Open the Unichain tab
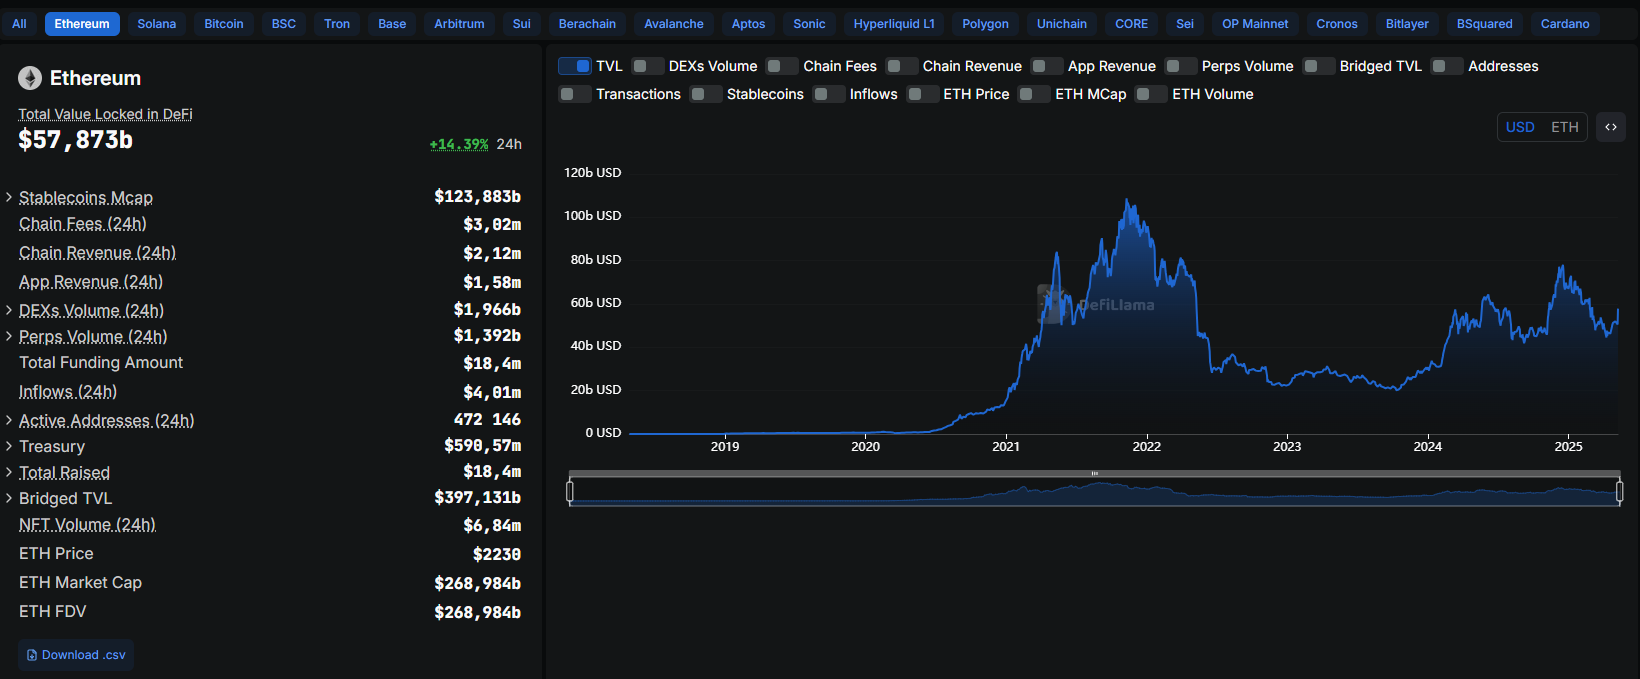 1062,24
